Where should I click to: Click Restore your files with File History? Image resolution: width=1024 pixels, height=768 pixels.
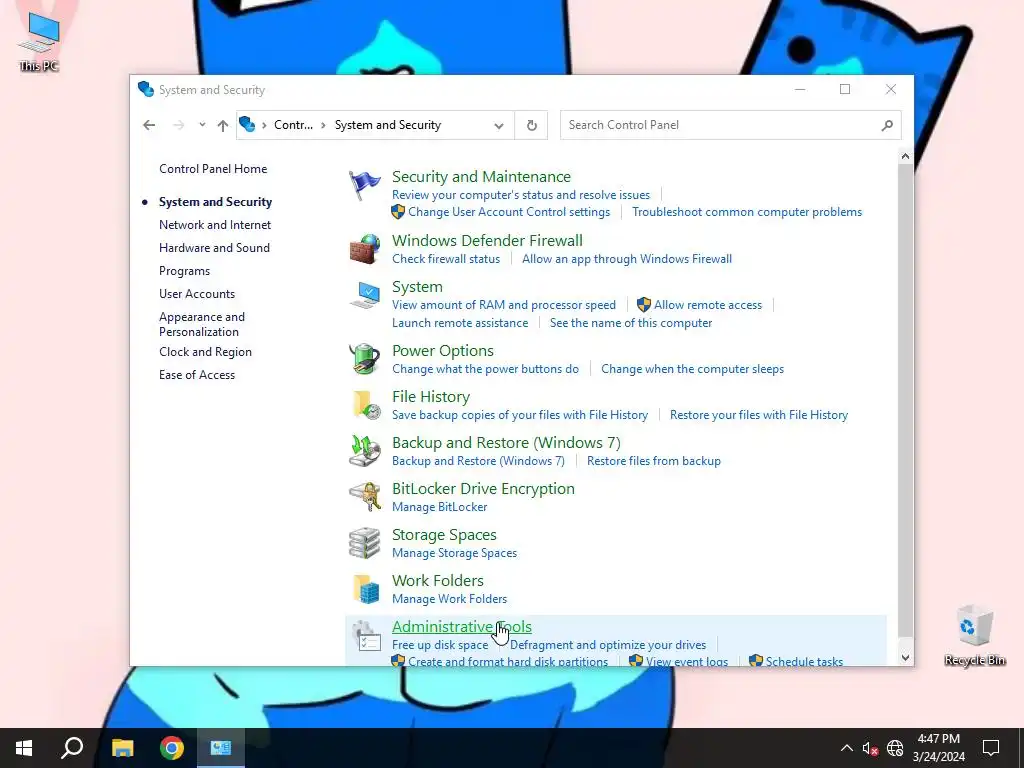click(x=759, y=415)
